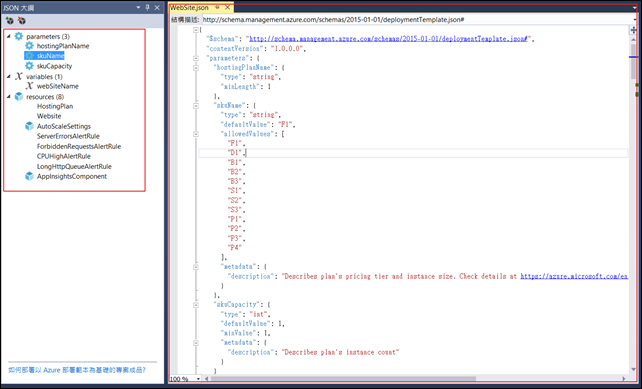Open the schema selection dropdown arrow

[x=635, y=19]
